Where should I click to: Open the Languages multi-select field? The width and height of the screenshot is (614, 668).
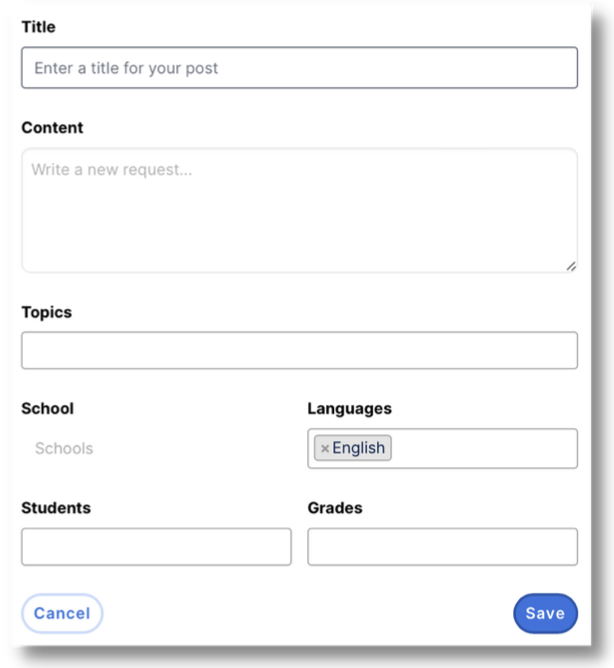click(485, 448)
